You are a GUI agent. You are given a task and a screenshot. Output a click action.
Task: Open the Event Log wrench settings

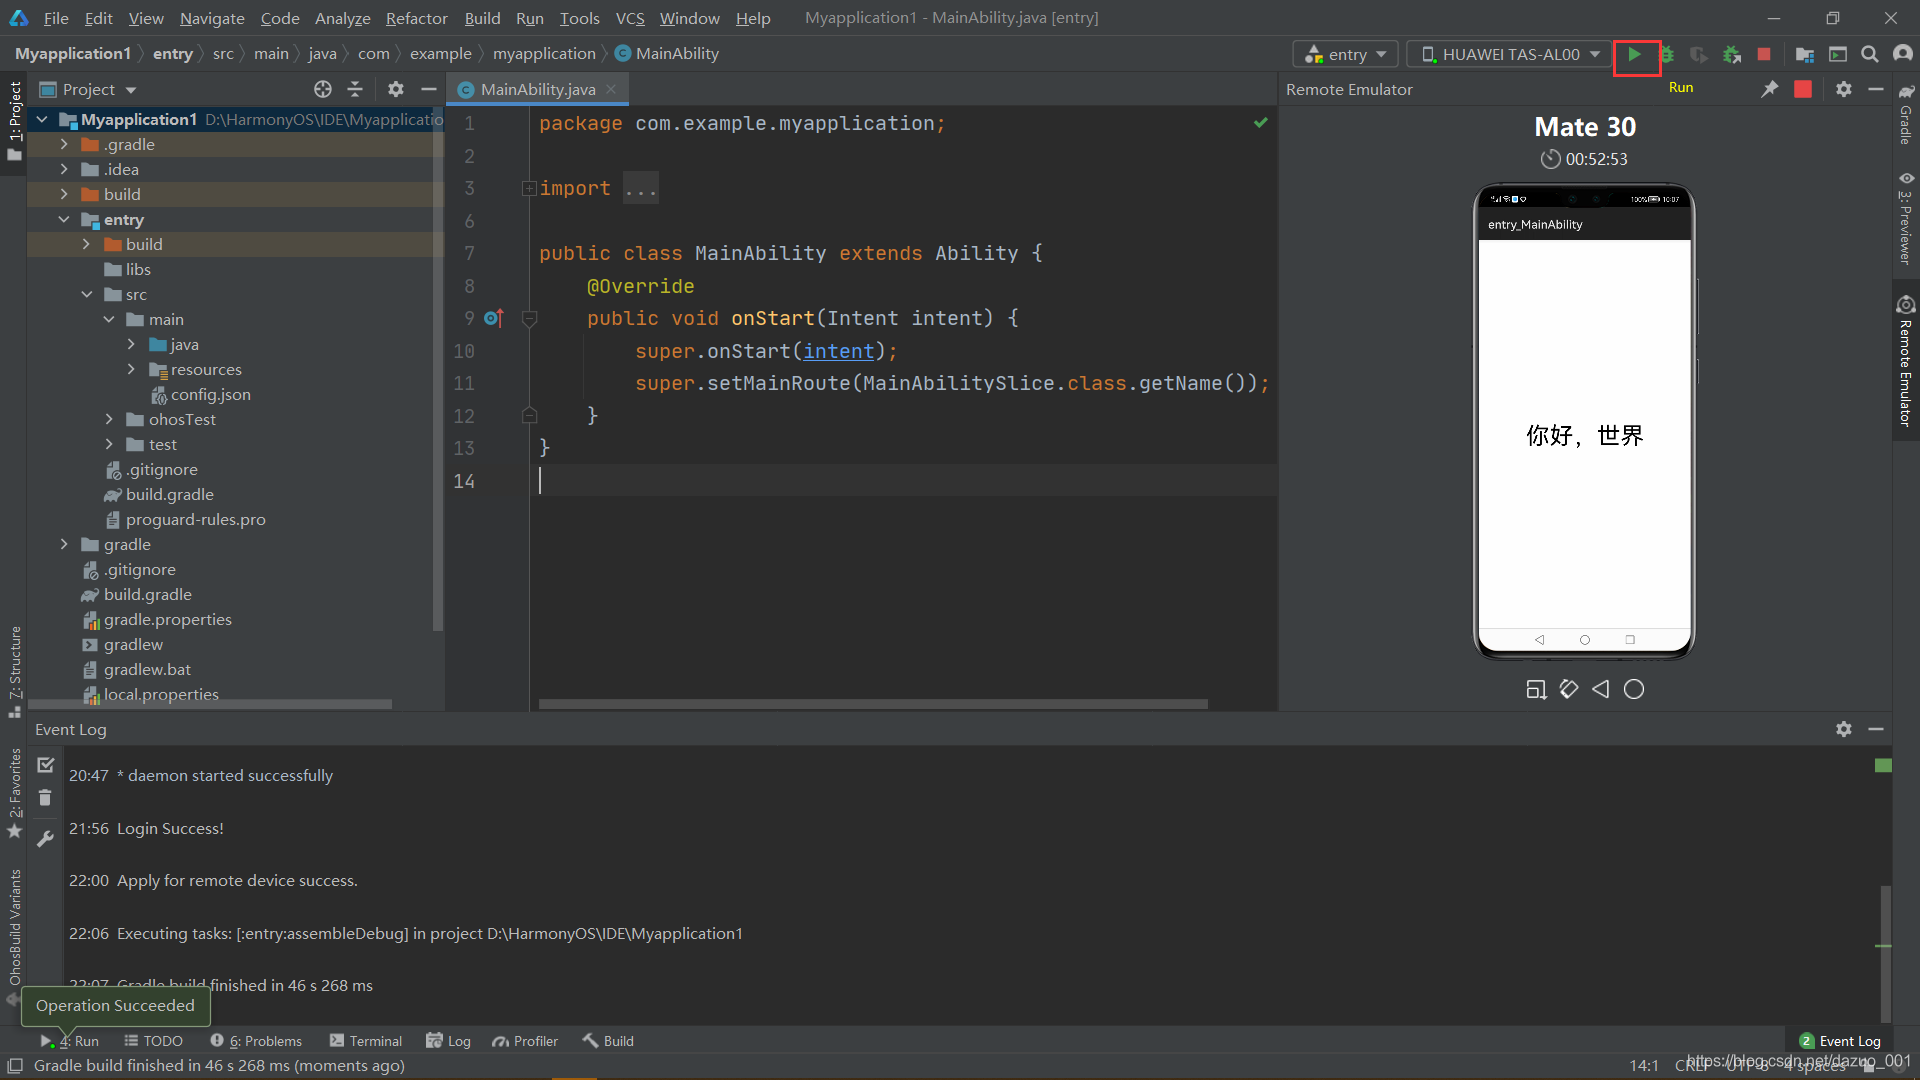click(x=45, y=838)
